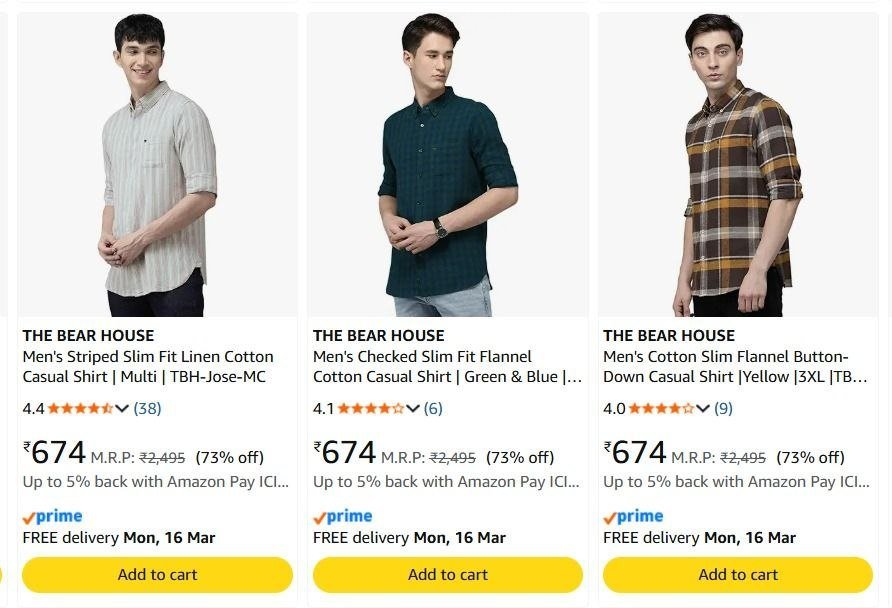Click star rating icons of striped linen shirt

click(x=80, y=408)
